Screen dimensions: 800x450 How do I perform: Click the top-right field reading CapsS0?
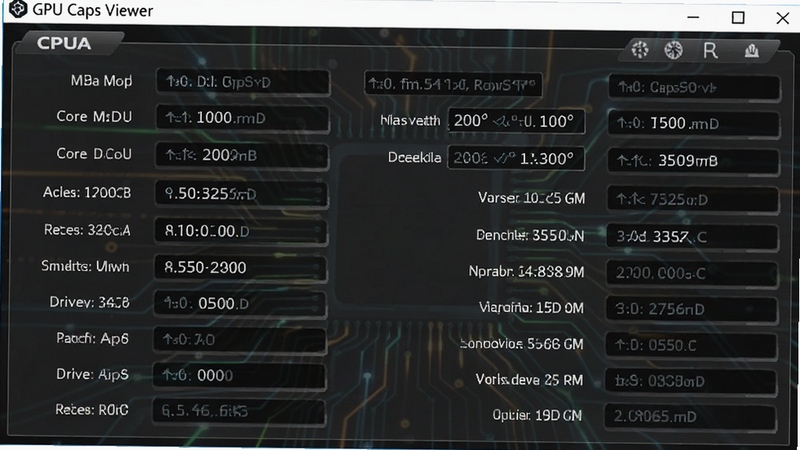(694, 88)
